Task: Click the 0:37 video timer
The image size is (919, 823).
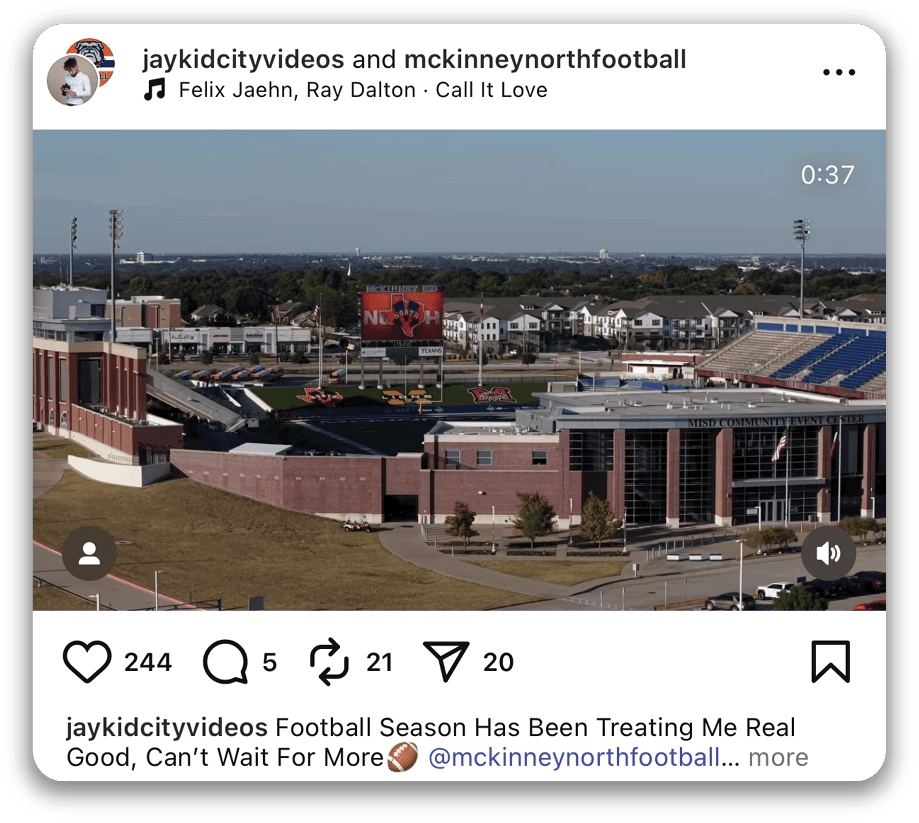Action: click(x=828, y=175)
